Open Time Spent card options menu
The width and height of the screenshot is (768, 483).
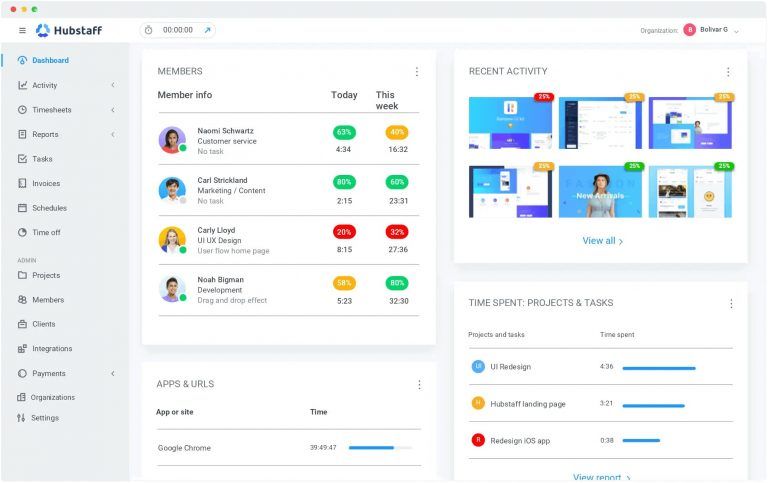(731, 304)
